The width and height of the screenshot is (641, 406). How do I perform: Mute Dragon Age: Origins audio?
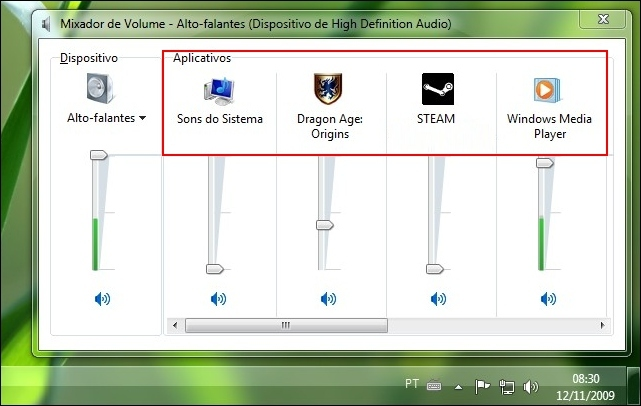328,299
